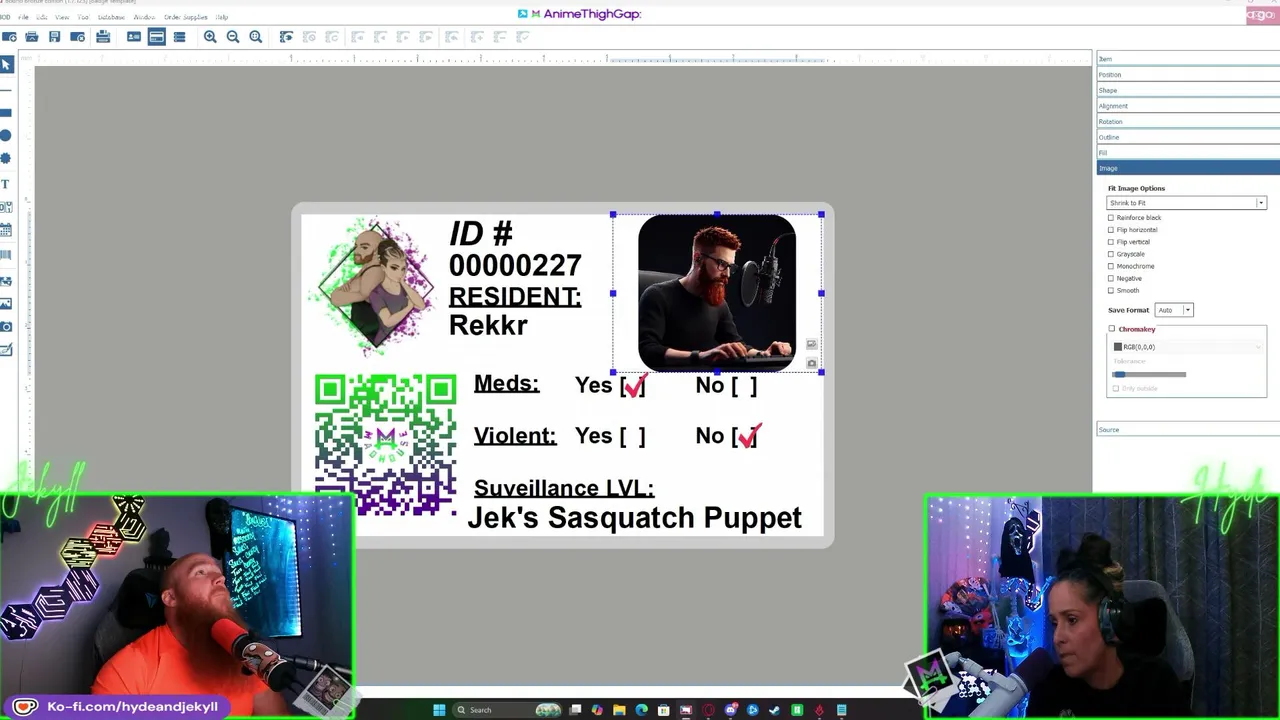Open the Edit menu
Viewport: 1280px width, 720px height.
[x=42, y=17]
